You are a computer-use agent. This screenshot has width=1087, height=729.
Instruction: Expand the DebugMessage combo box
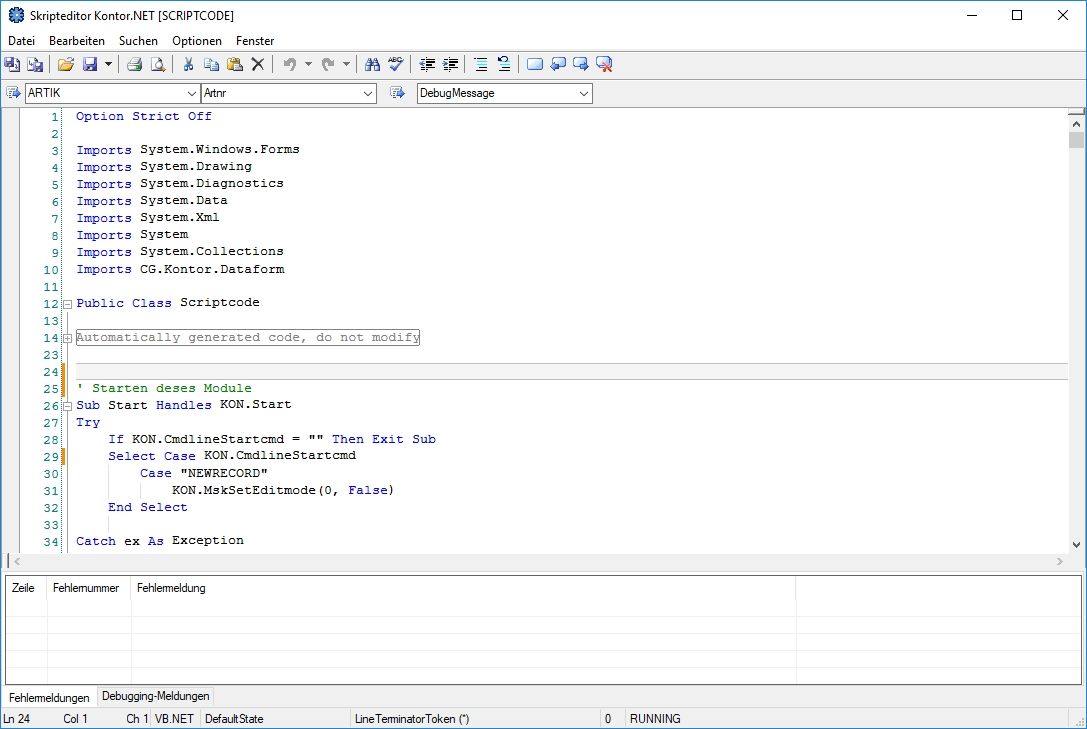point(584,93)
